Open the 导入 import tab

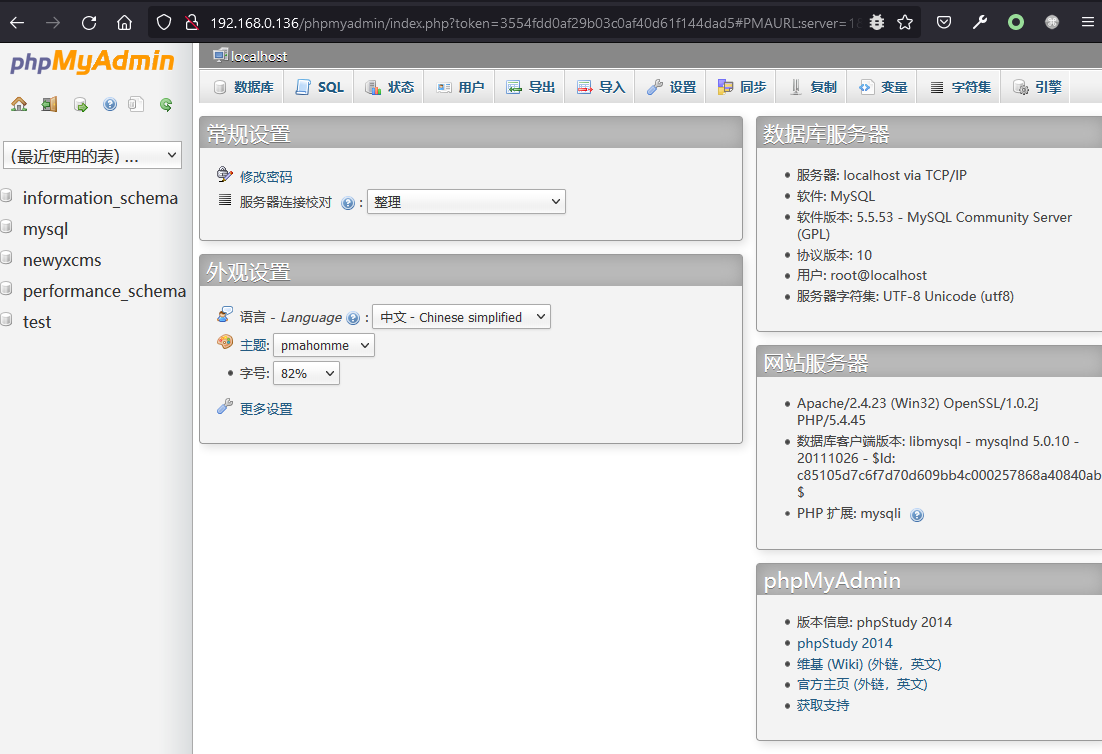coord(601,87)
